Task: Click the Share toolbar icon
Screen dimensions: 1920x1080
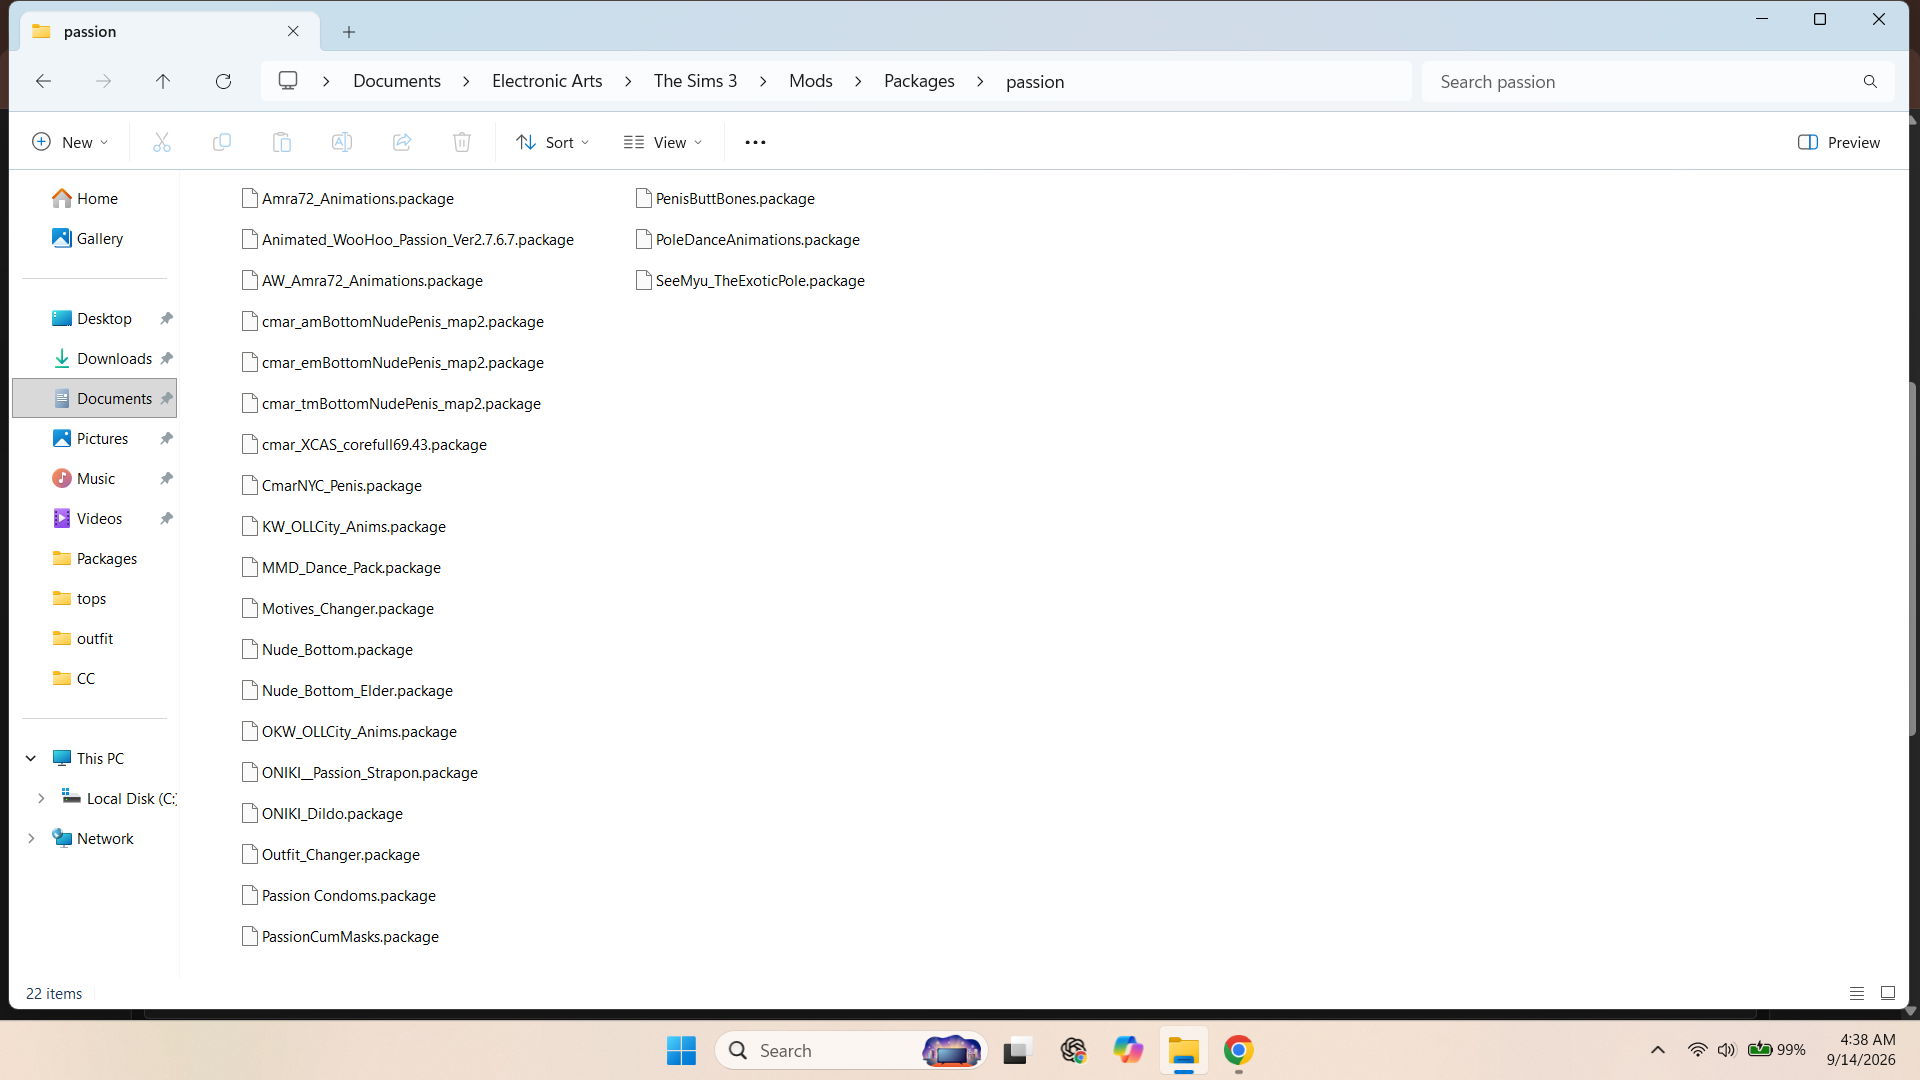Action: click(x=402, y=142)
